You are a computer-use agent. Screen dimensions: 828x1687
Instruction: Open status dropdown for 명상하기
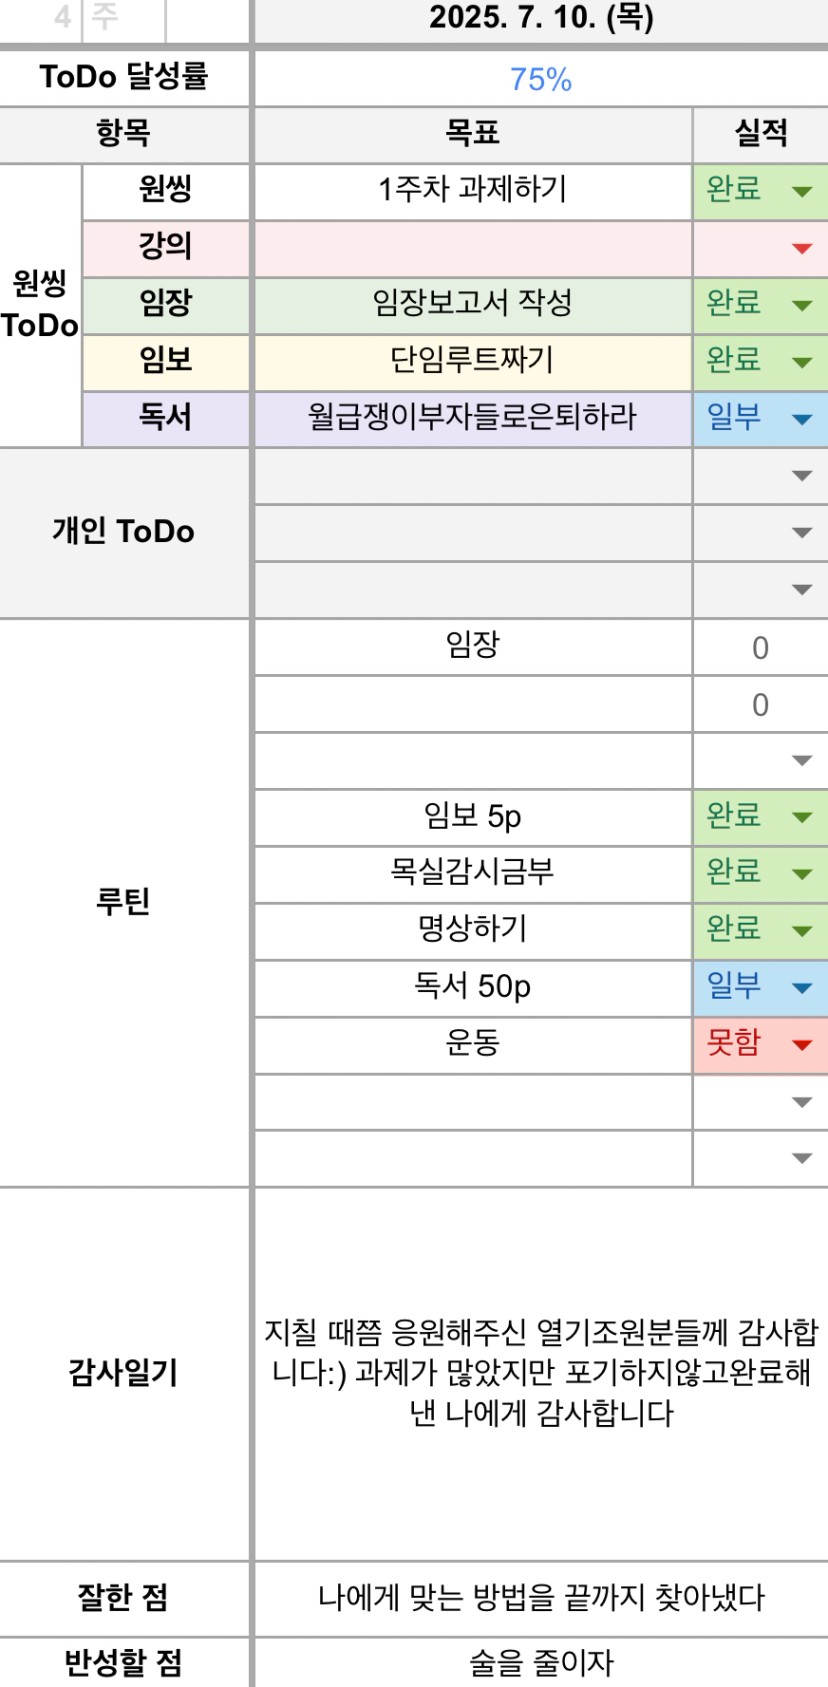coord(802,931)
